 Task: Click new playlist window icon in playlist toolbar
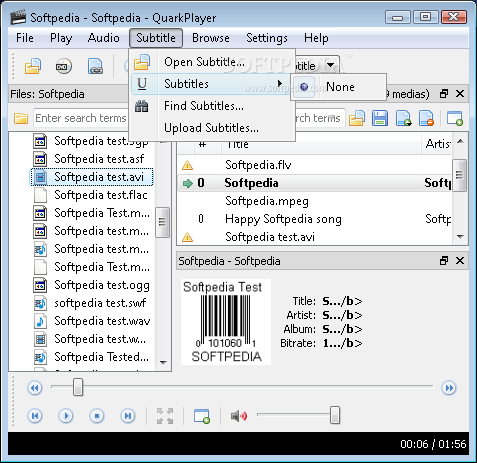click(455, 118)
